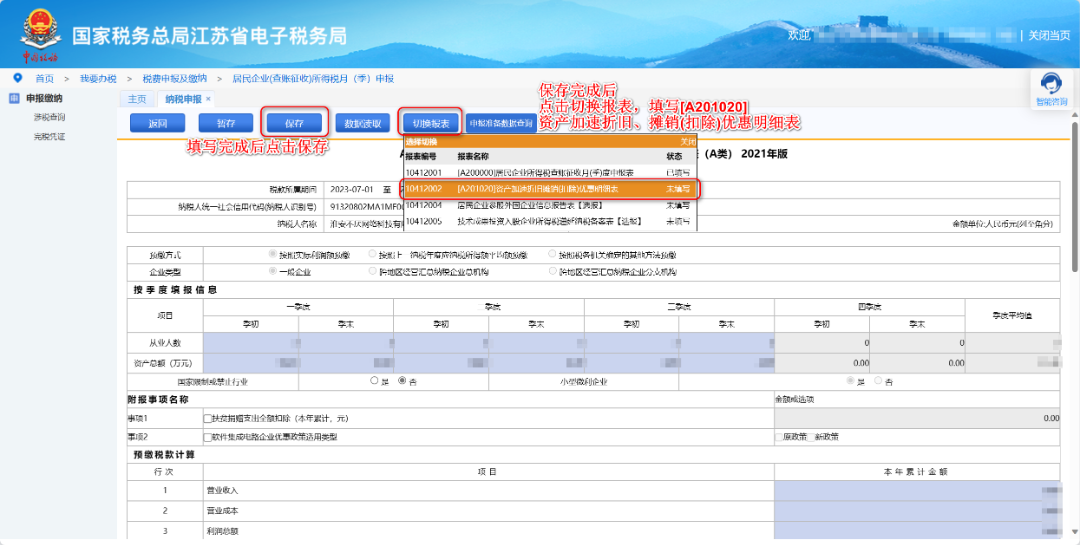Click the 申报缴纳 sidebar section icon
The width and height of the screenshot is (1080, 545).
(x=14, y=99)
